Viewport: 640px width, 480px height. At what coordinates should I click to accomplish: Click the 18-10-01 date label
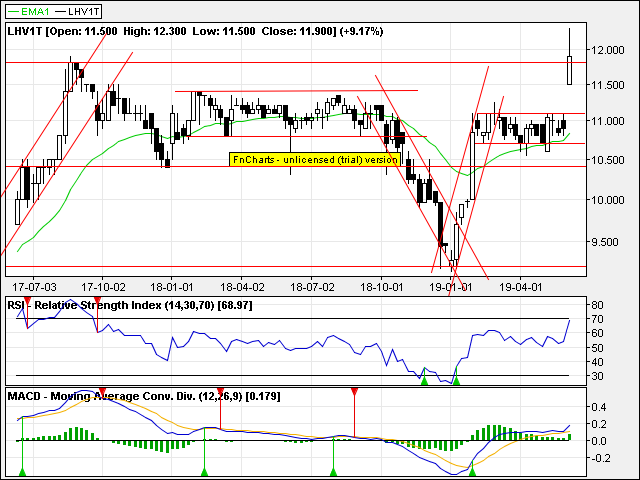(x=381, y=287)
